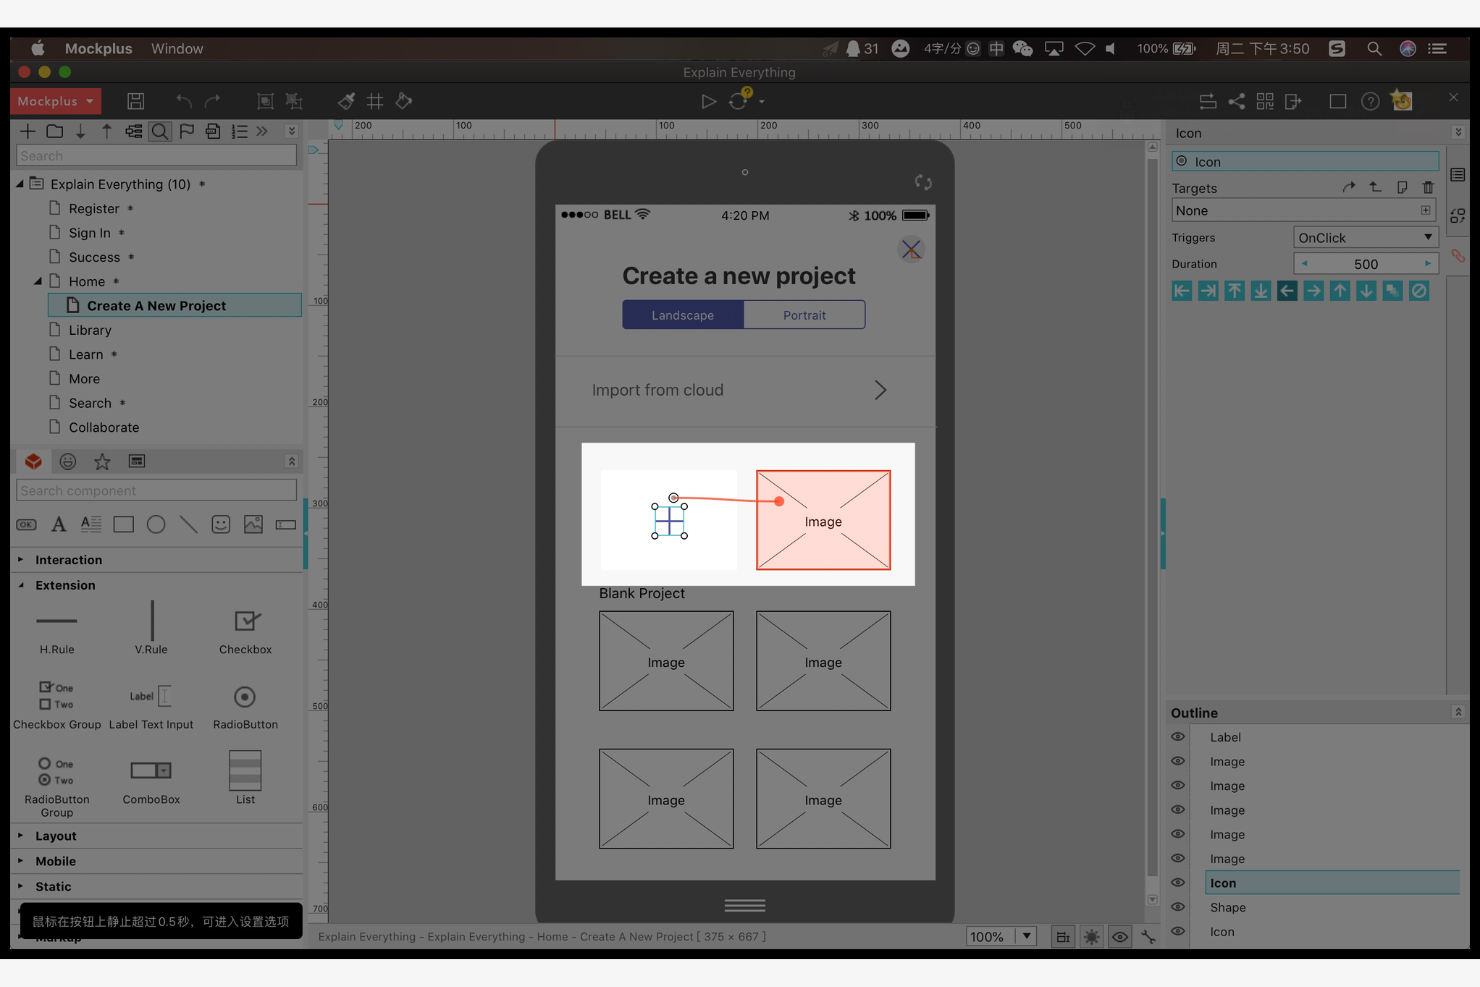Click the format painter brush icon

point(346,101)
